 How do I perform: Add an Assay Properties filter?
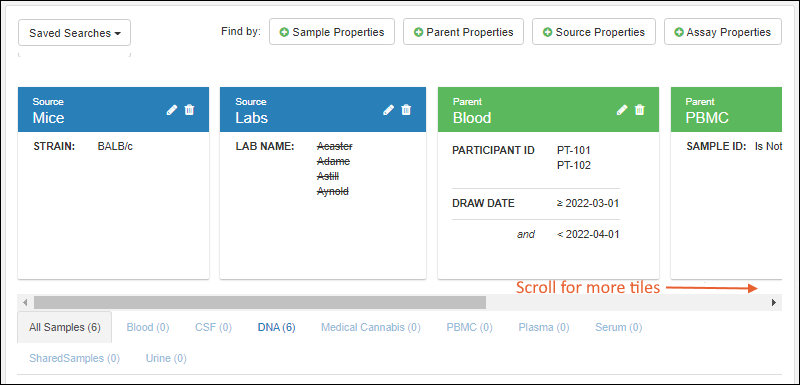point(722,32)
